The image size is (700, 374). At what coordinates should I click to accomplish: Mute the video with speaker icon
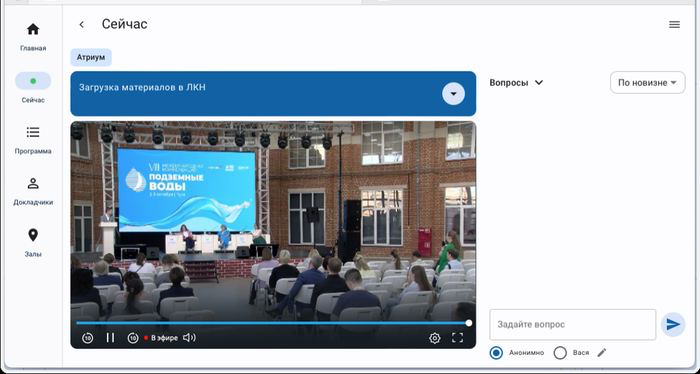(x=189, y=338)
